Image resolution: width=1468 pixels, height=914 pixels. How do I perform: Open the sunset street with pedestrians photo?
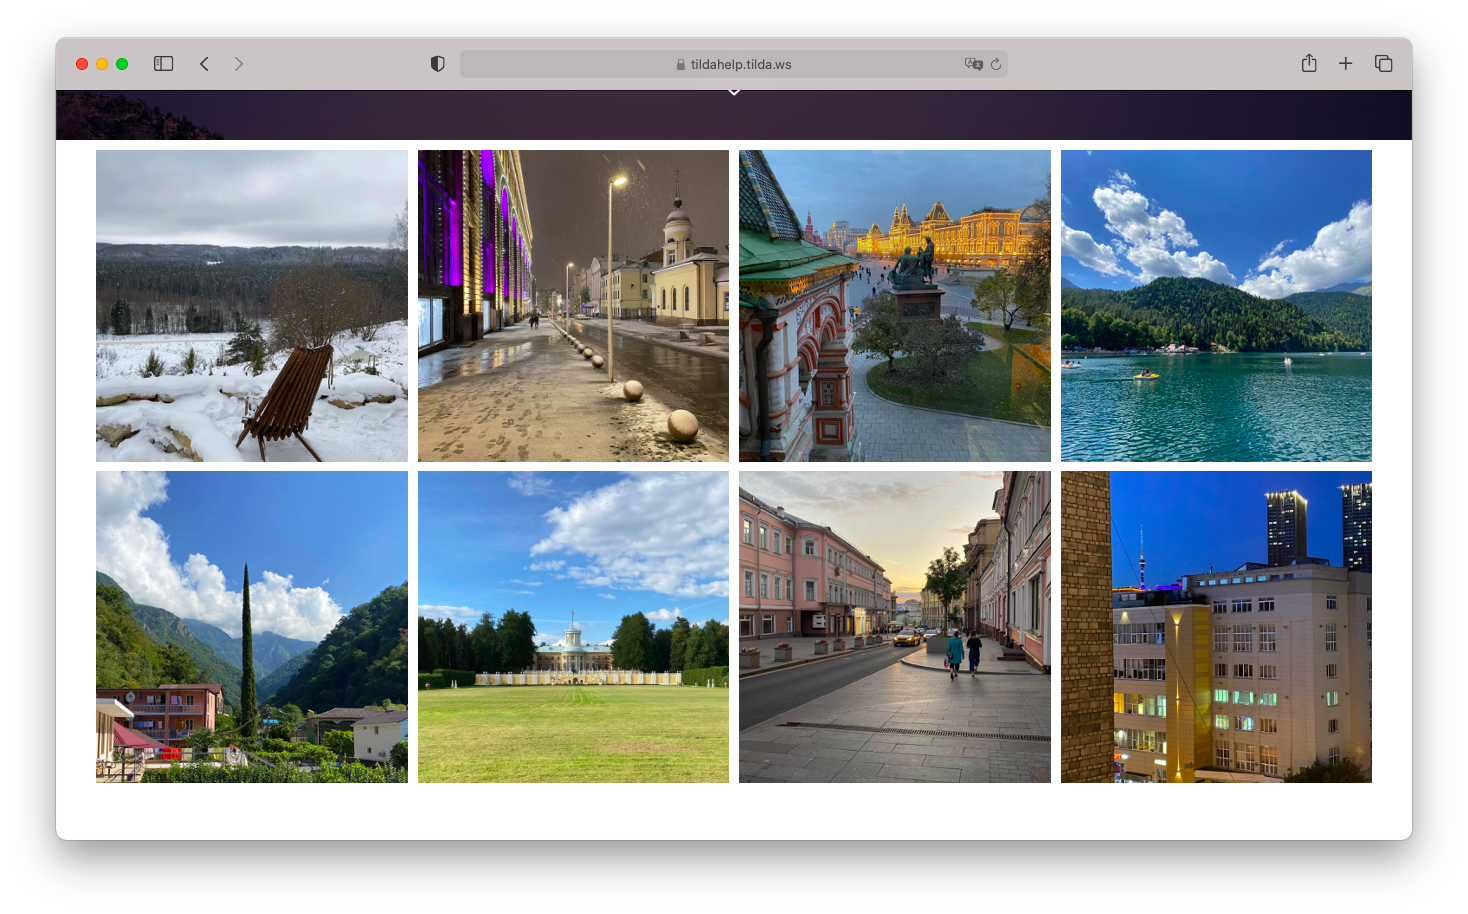click(x=895, y=627)
